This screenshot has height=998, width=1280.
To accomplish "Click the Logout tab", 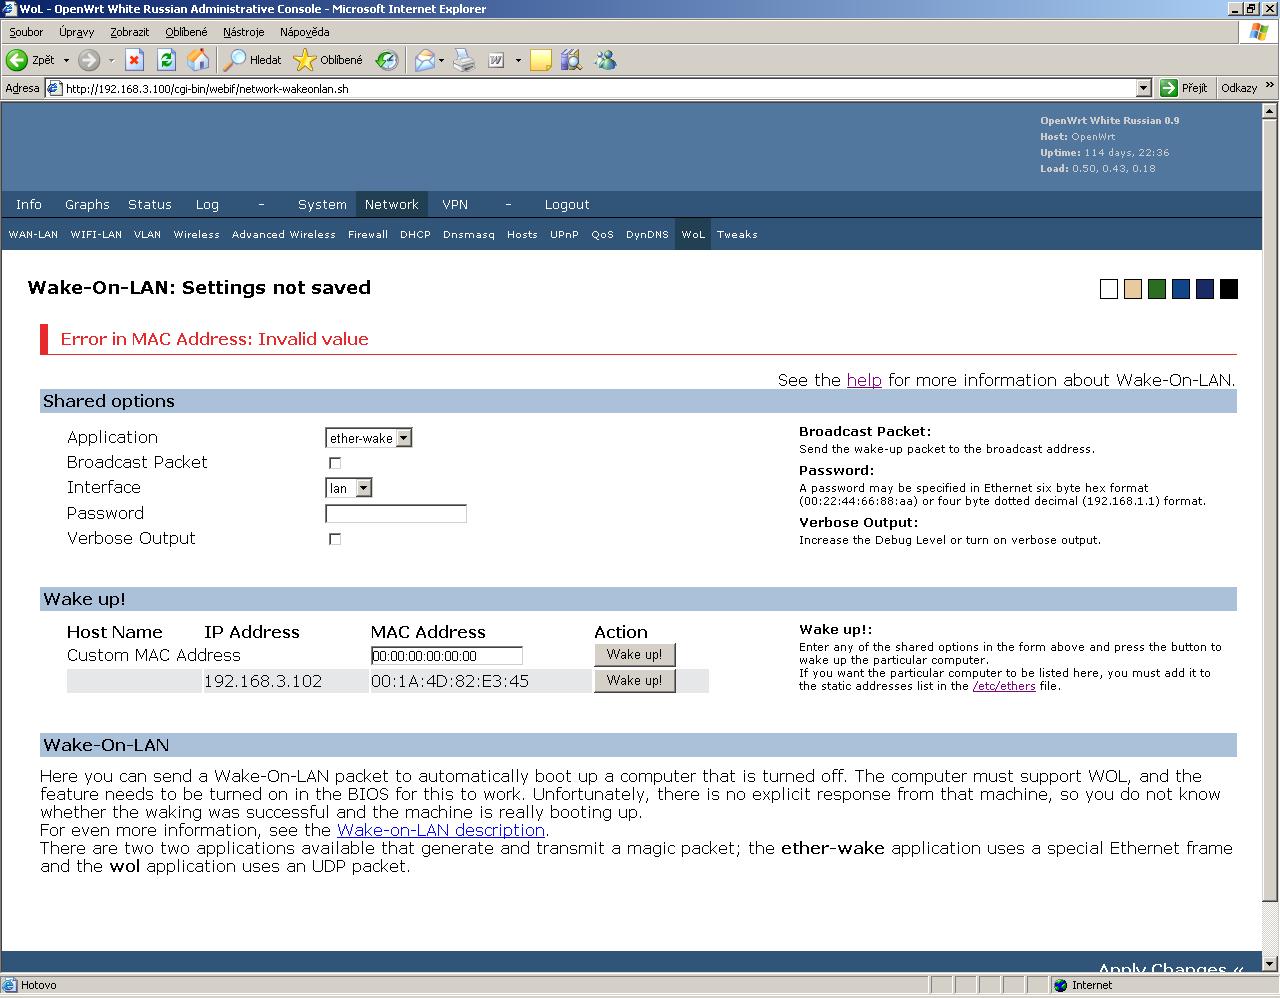I will 567,204.
